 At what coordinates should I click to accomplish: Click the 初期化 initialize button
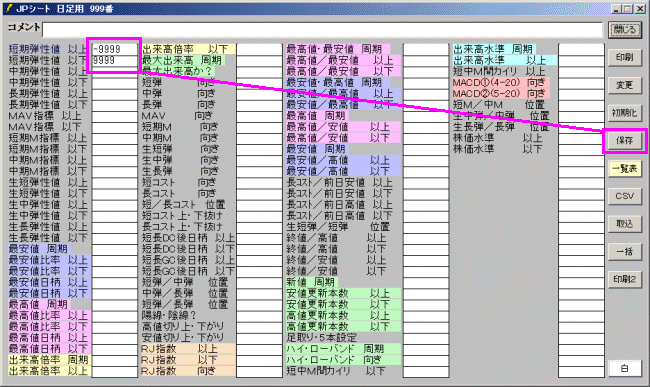[624, 113]
